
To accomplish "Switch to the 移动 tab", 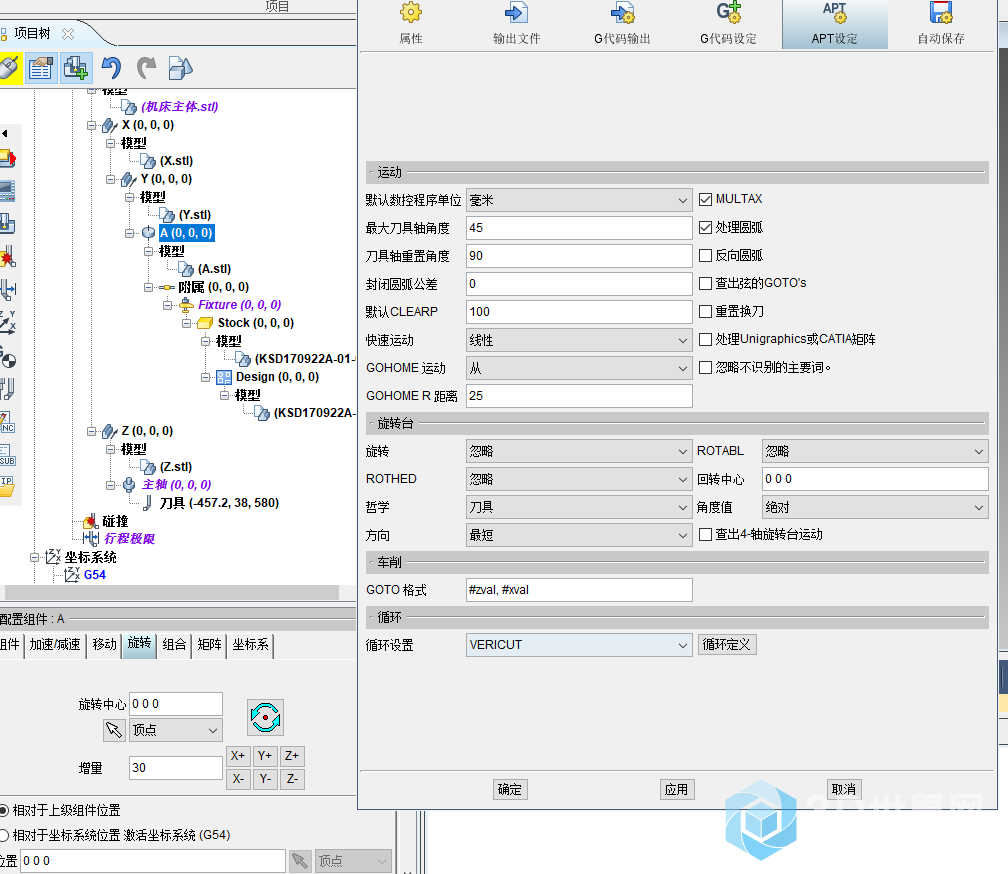I will pyautogui.click(x=104, y=645).
